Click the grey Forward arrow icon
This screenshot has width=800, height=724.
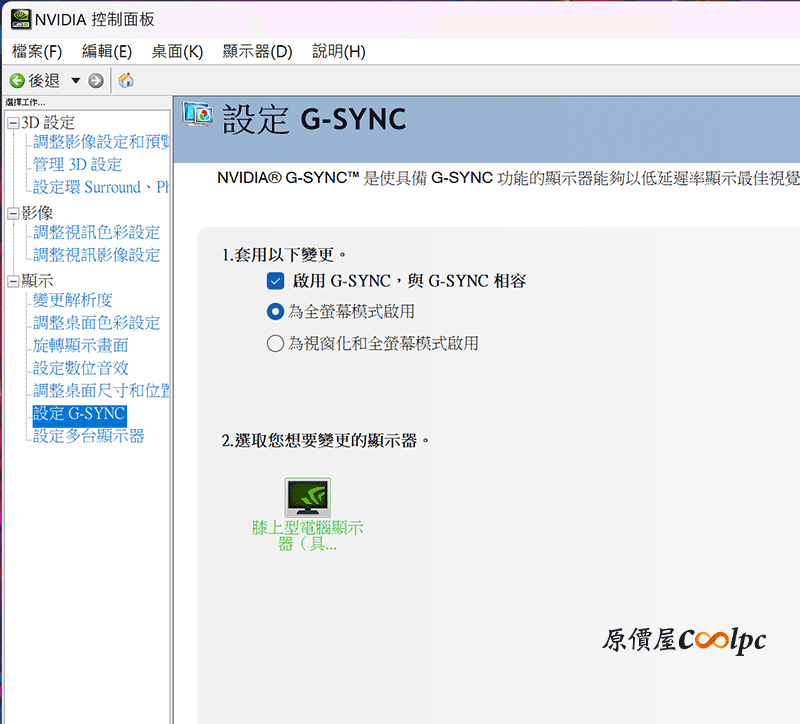pos(96,81)
